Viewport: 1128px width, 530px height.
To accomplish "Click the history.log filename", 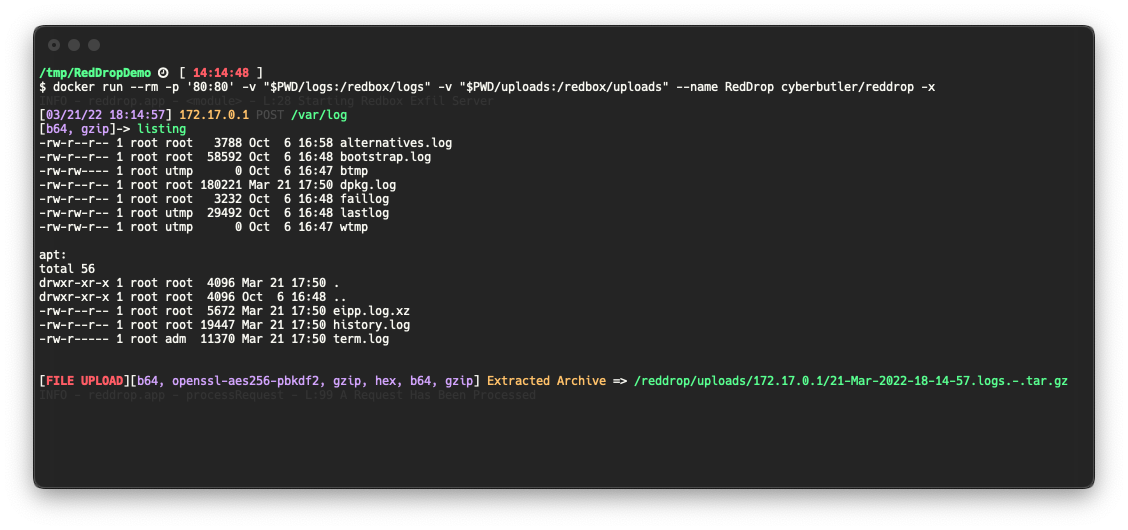I will click(x=371, y=325).
